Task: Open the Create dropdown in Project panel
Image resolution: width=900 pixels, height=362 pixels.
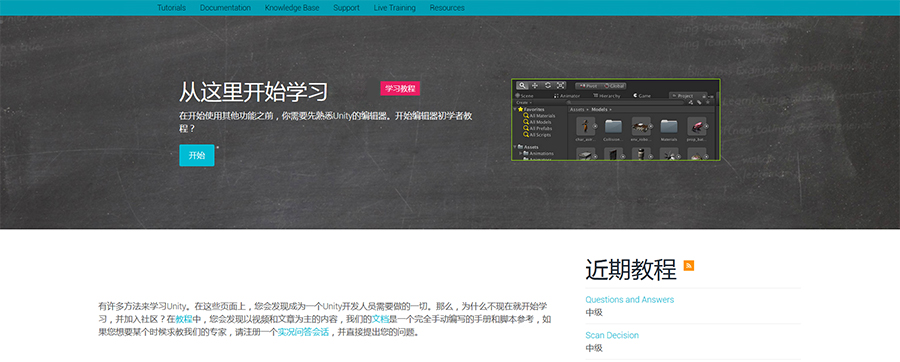Action: pos(524,103)
